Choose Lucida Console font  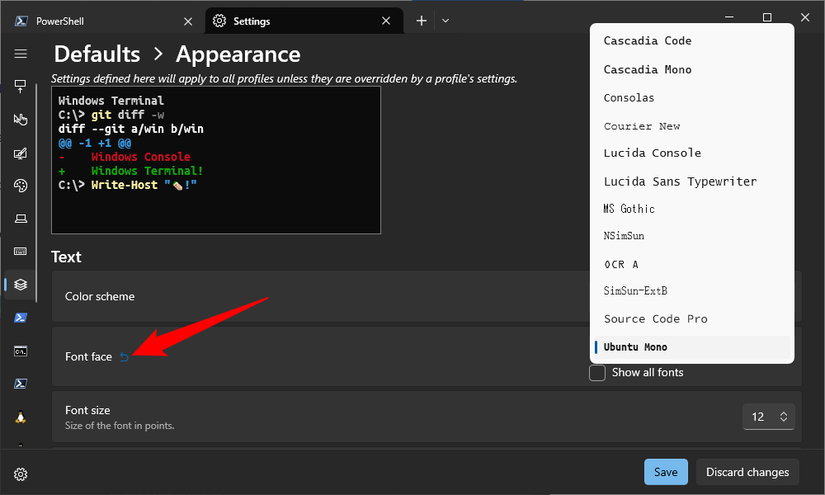click(692, 153)
